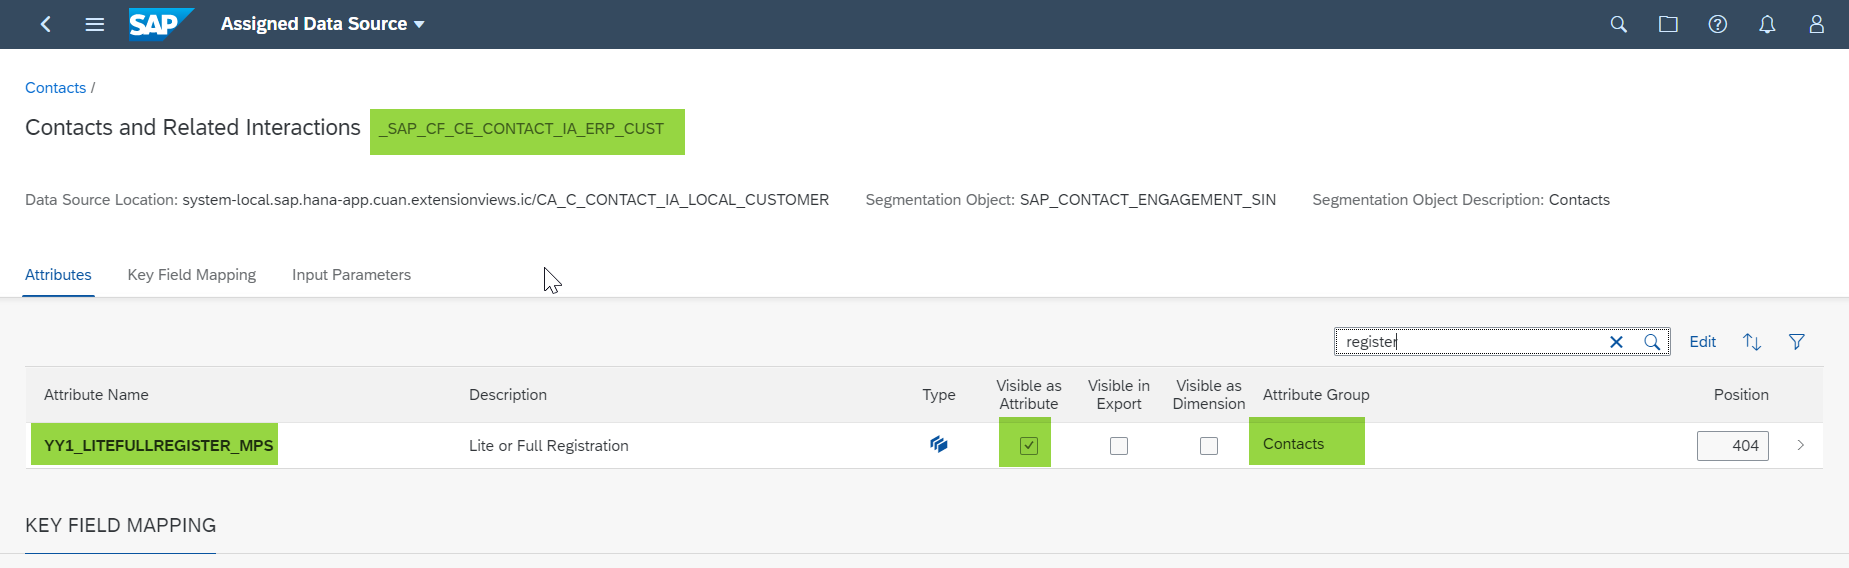Click the KEY FIELD MAPPING section heading
The image size is (1849, 568).
[120, 526]
